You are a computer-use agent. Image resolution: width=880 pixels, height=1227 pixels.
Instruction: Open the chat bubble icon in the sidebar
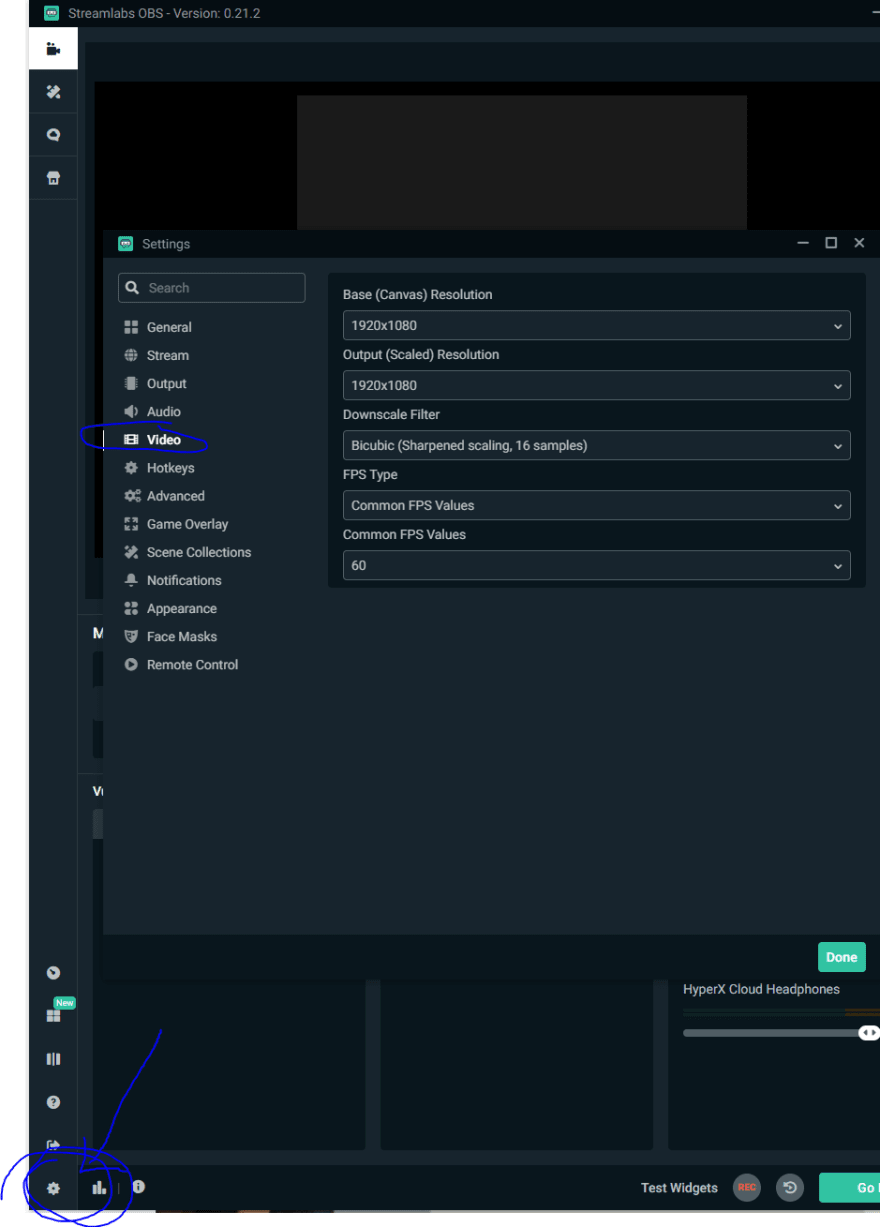tap(53, 135)
